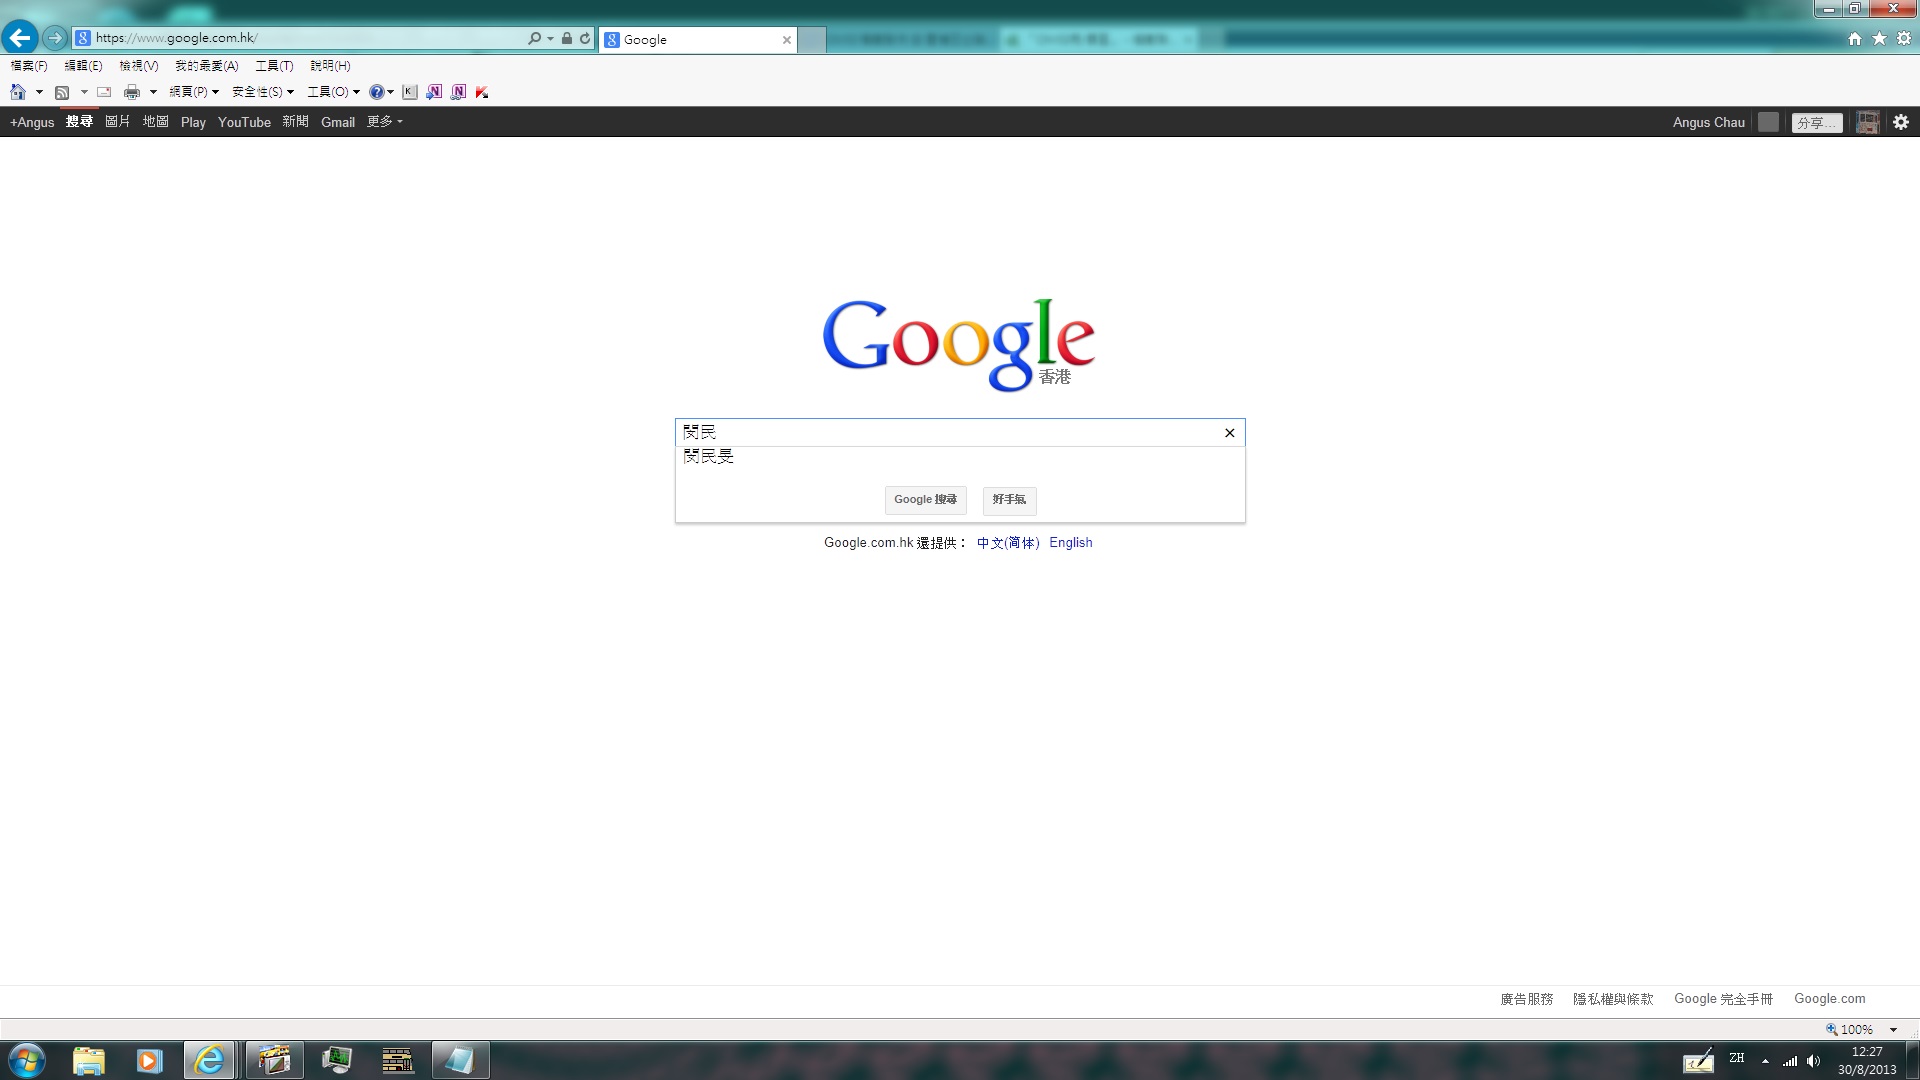The height and width of the screenshot is (1080, 1920).
Task: Click the Kaspersky red K icon
Action: coord(482,92)
